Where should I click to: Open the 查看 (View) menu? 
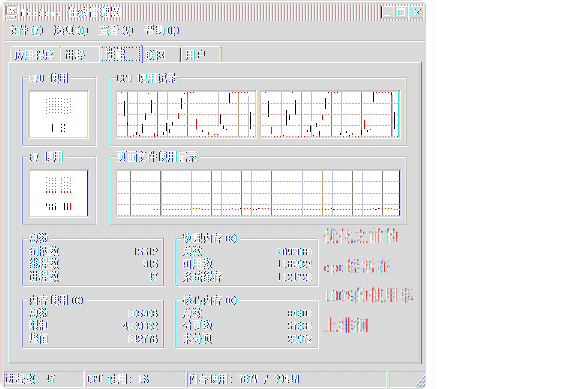(116, 30)
